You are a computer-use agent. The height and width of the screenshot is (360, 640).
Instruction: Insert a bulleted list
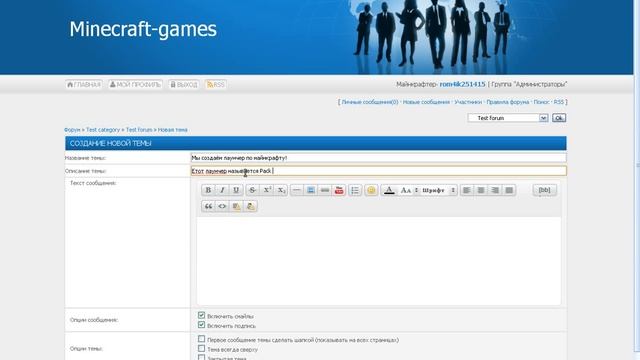355,190
